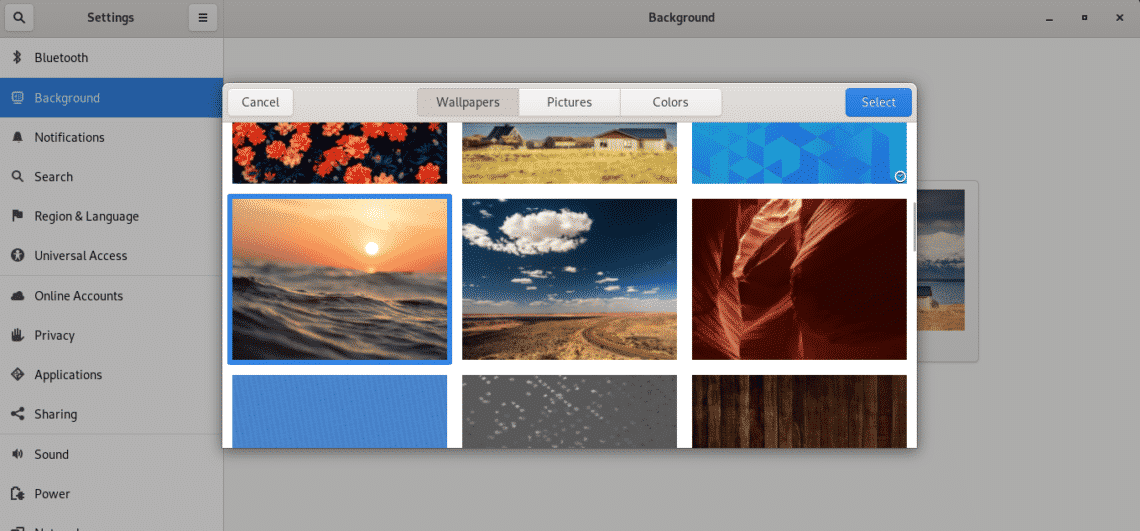This screenshot has height=531, width=1140.
Task: Open Region & Language settings
Action: click(111, 216)
